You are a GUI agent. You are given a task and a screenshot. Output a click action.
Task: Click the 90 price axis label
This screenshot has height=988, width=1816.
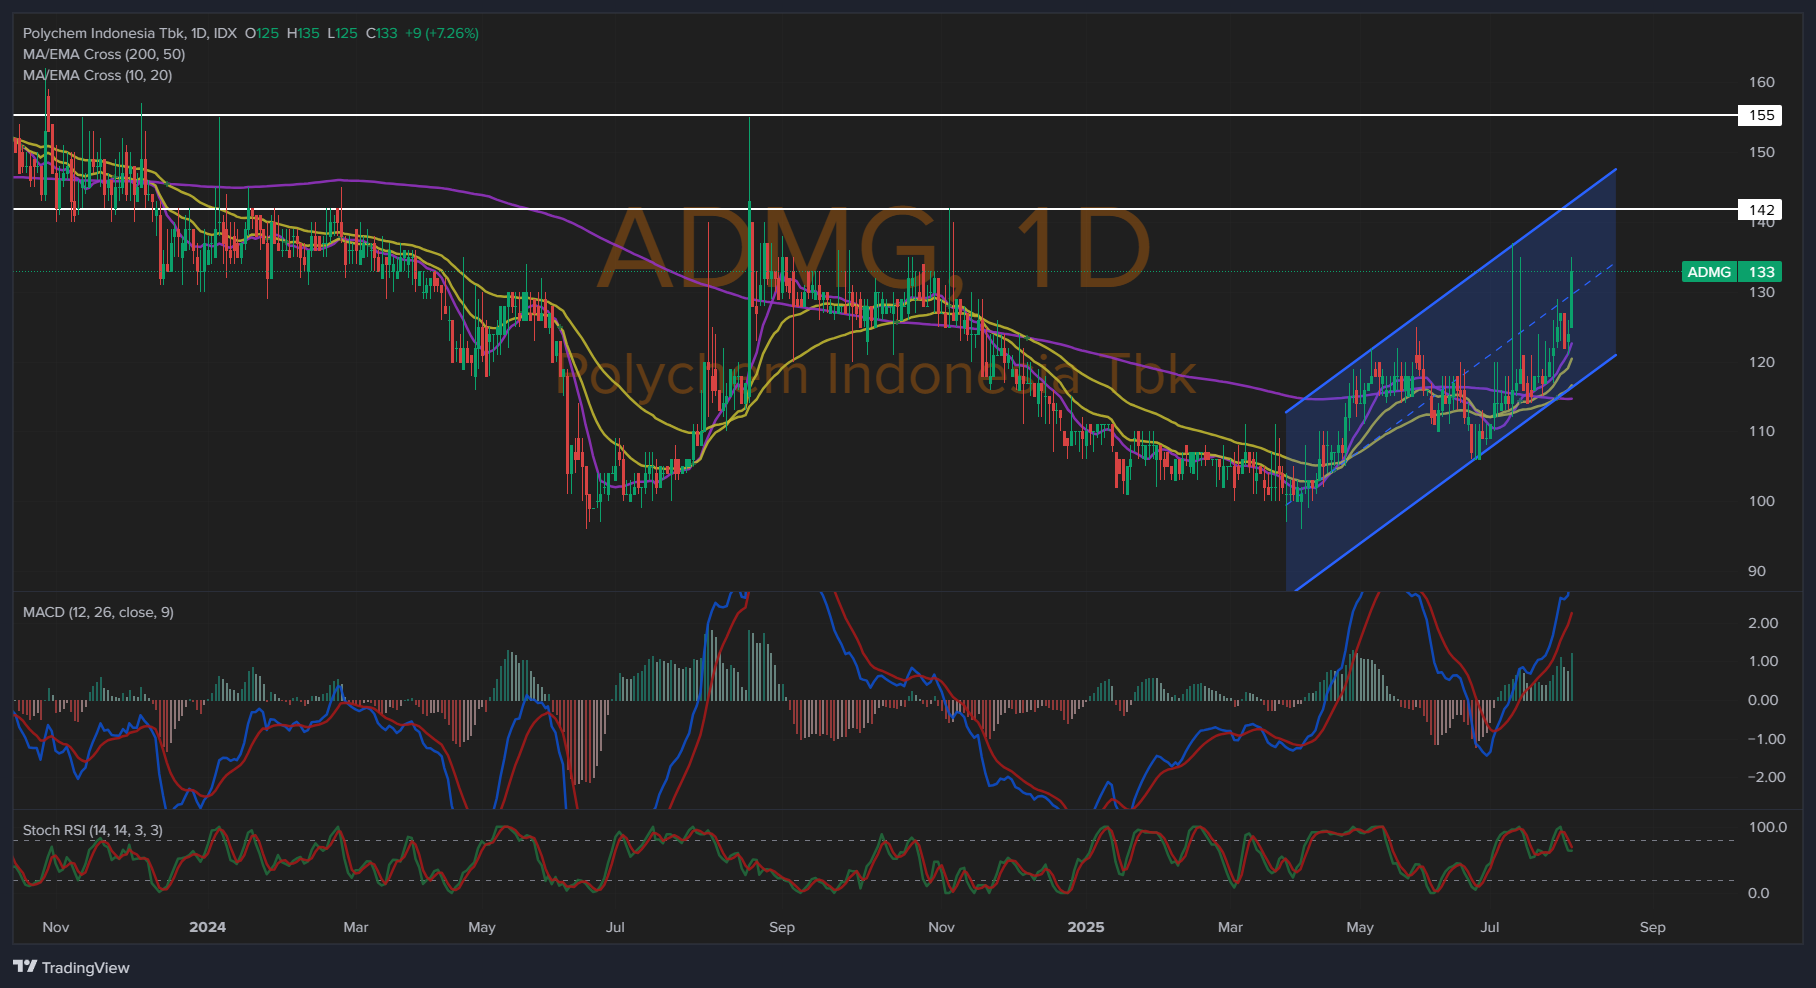pos(1757,571)
